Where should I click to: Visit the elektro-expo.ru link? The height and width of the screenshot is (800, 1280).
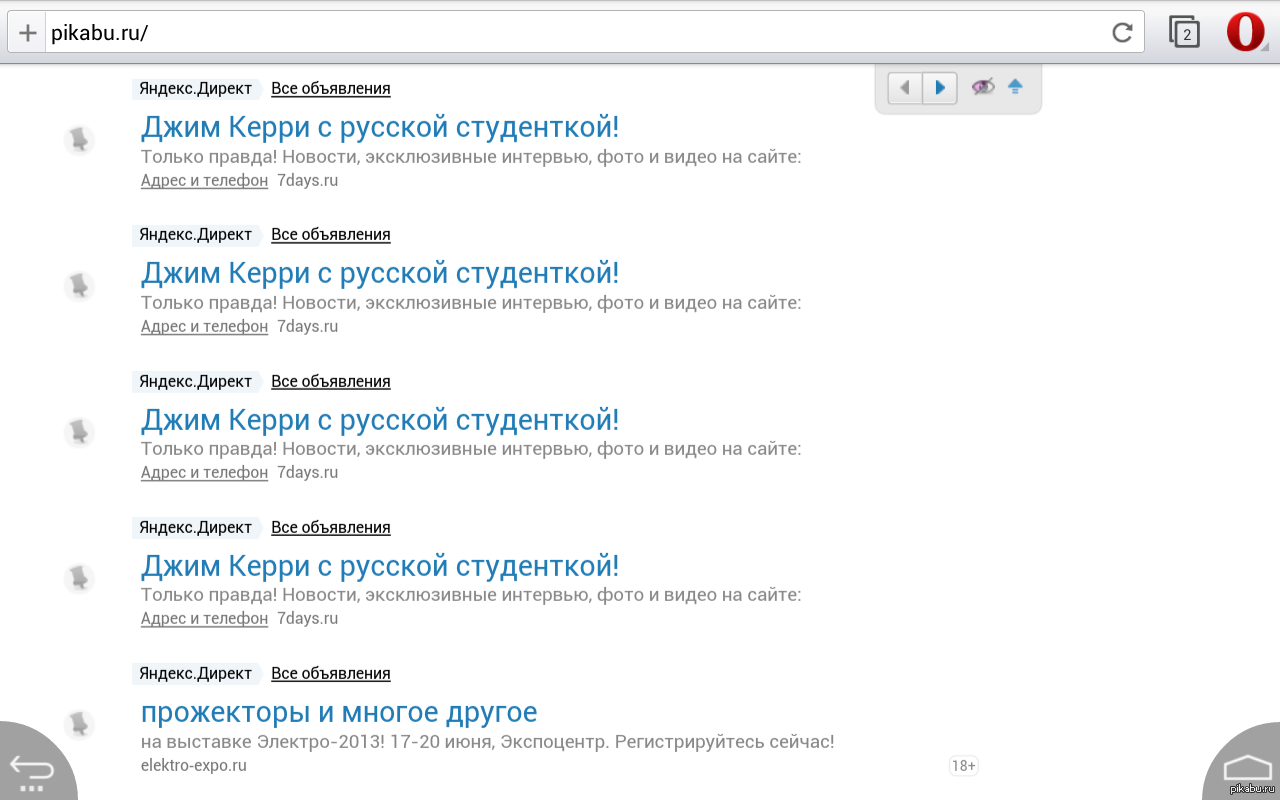(194, 765)
